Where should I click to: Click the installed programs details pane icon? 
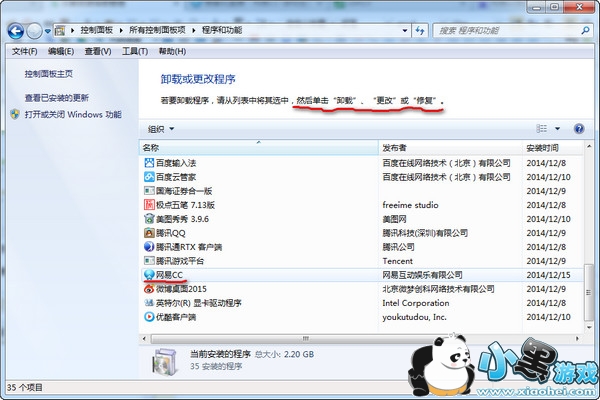tap(165, 361)
